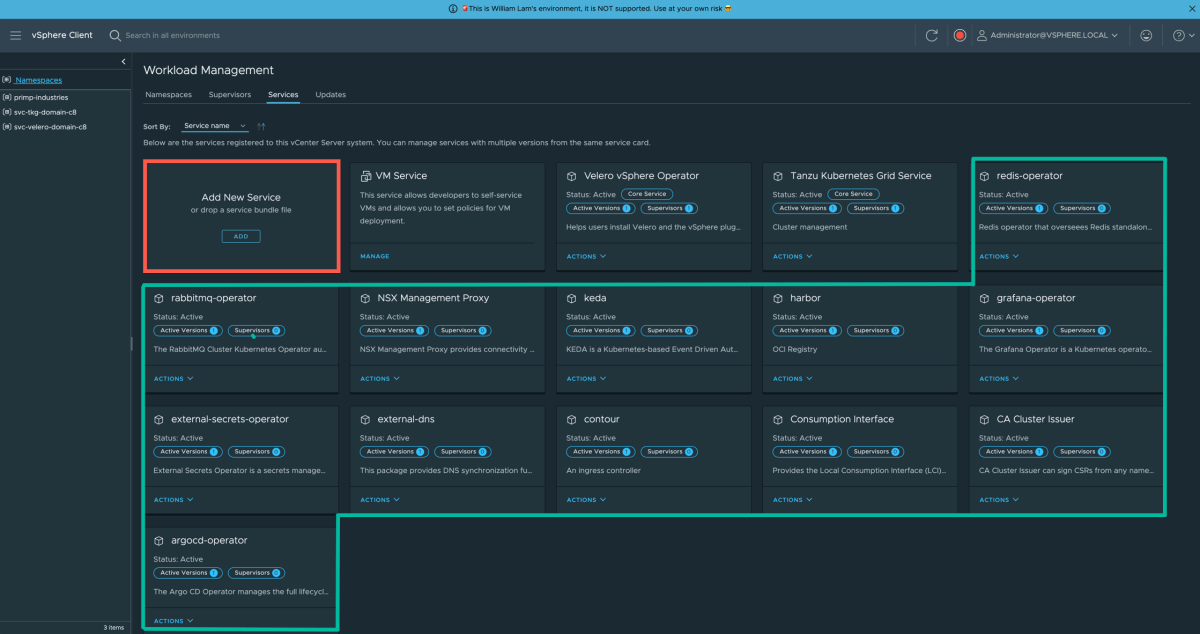The width and height of the screenshot is (1200, 634).
Task: Select svc-tkg-domain-c8 namespace
Action: pos(45,112)
